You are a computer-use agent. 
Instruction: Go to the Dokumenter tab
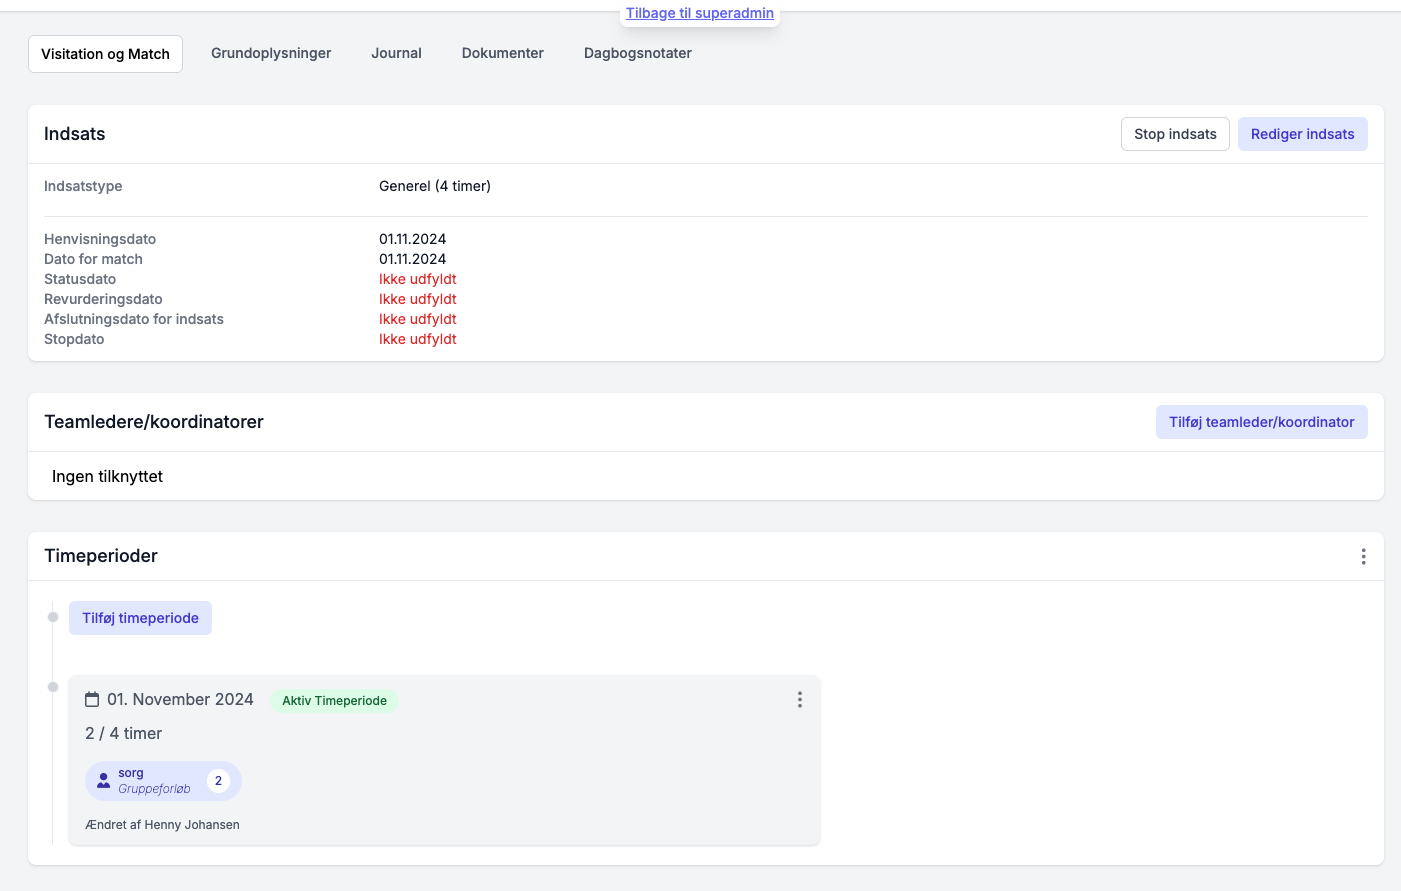pyautogui.click(x=503, y=53)
